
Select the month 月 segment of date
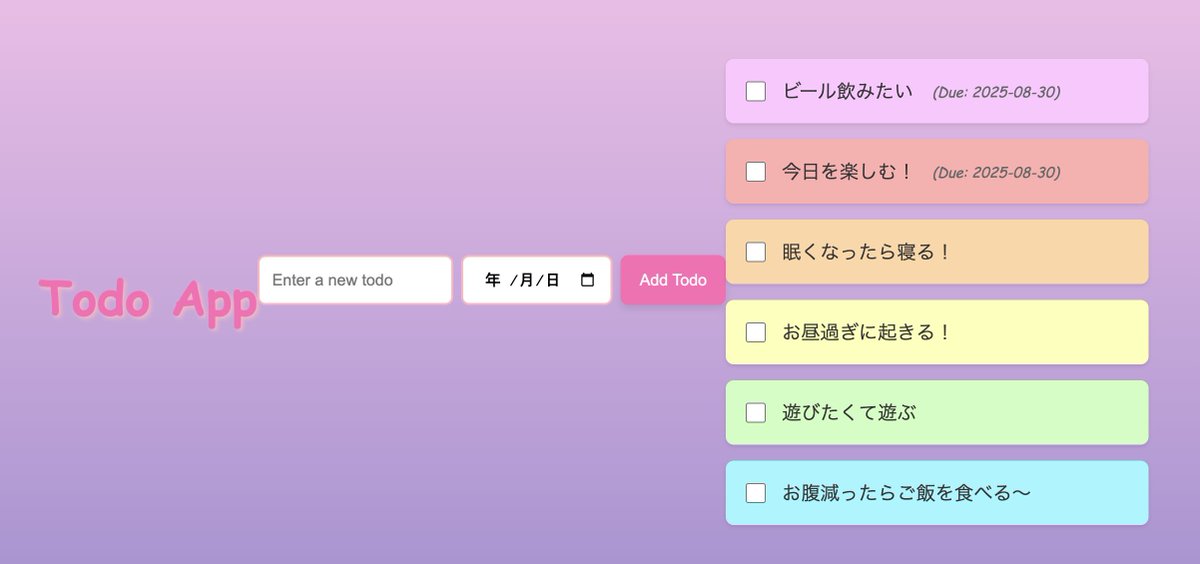[x=526, y=280]
